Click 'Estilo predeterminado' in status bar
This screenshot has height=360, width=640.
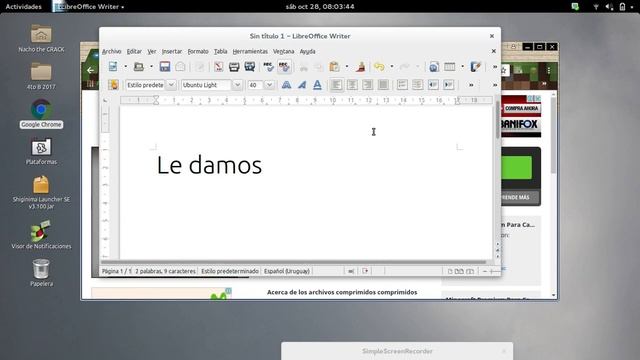point(230,271)
